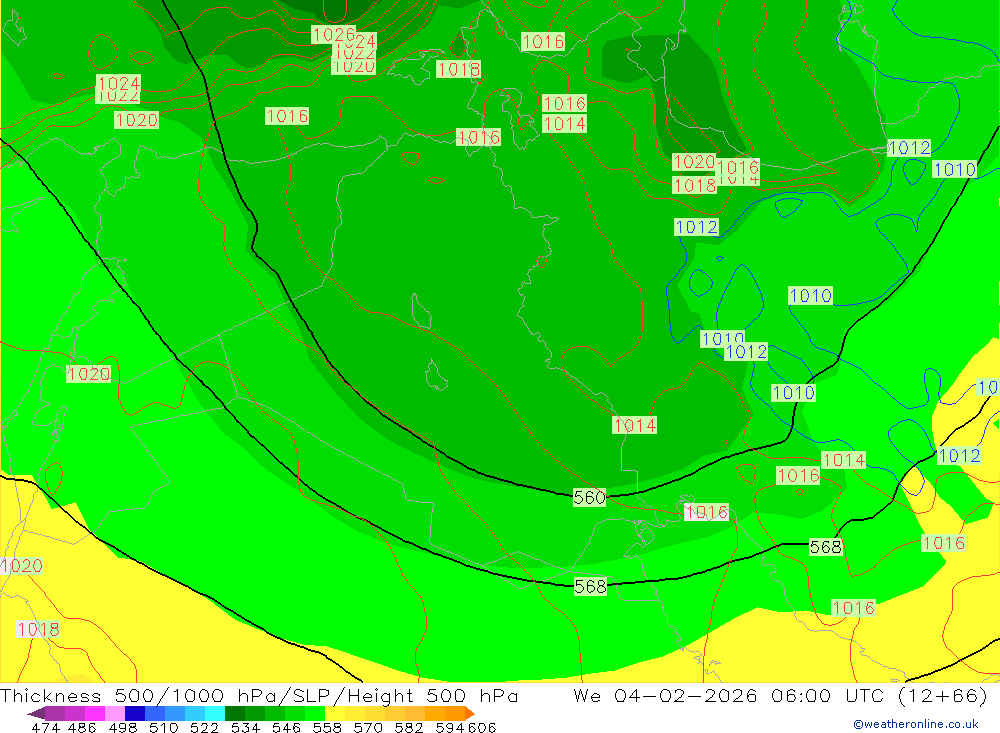The width and height of the screenshot is (1000, 733).
Task: Select the dark navy blue legend swatch
Action: coord(135,713)
